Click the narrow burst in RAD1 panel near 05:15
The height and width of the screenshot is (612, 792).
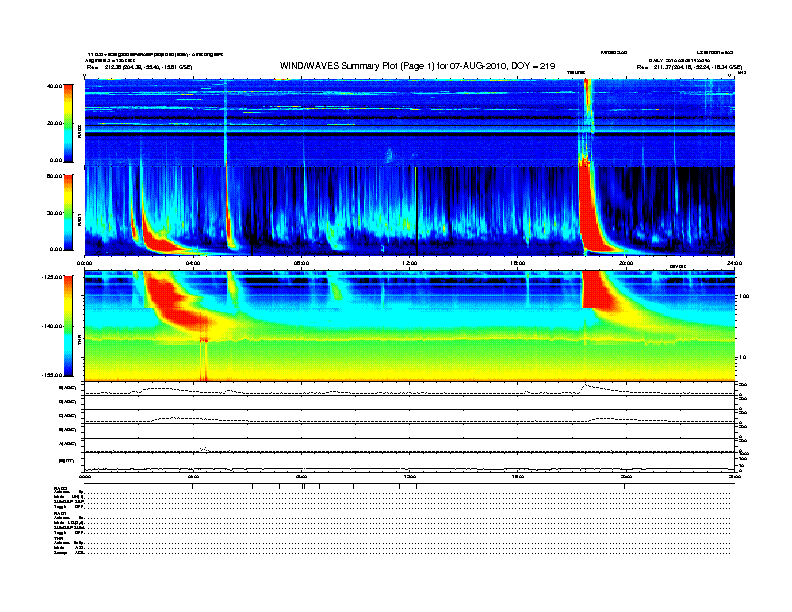click(x=229, y=212)
